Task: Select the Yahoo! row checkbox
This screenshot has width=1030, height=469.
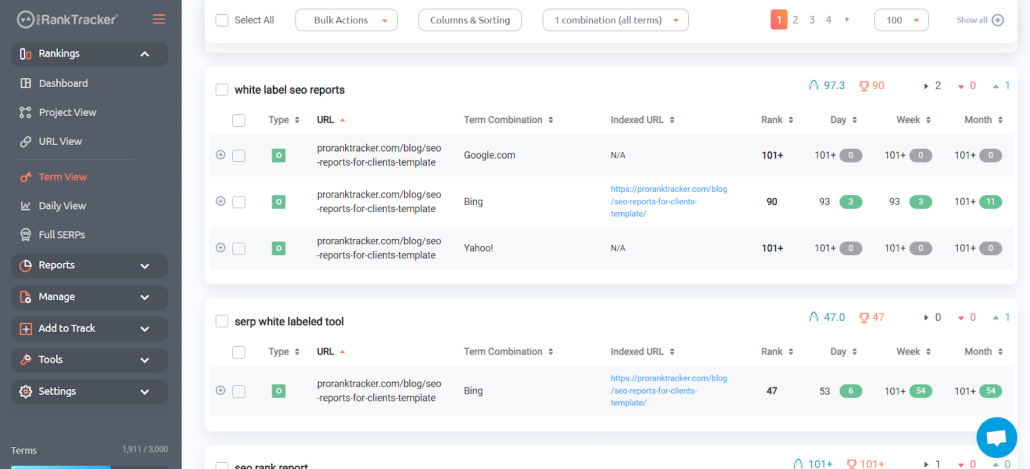Action: [238, 248]
